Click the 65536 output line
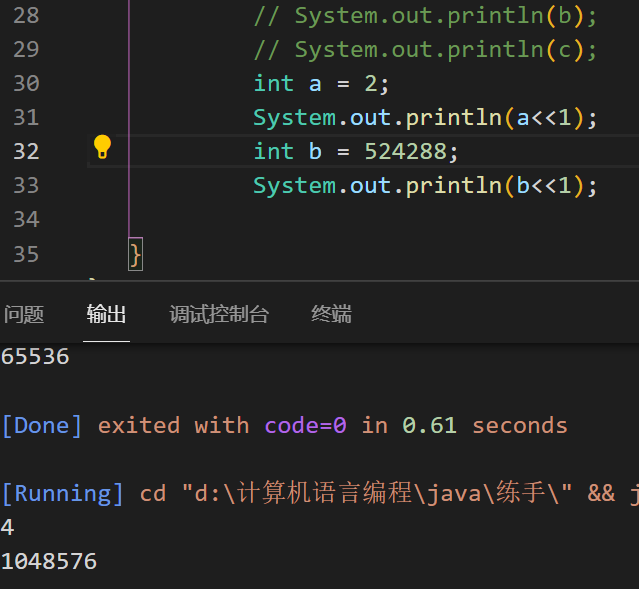The height and width of the screenshot is (589, 639). point(35,357)
